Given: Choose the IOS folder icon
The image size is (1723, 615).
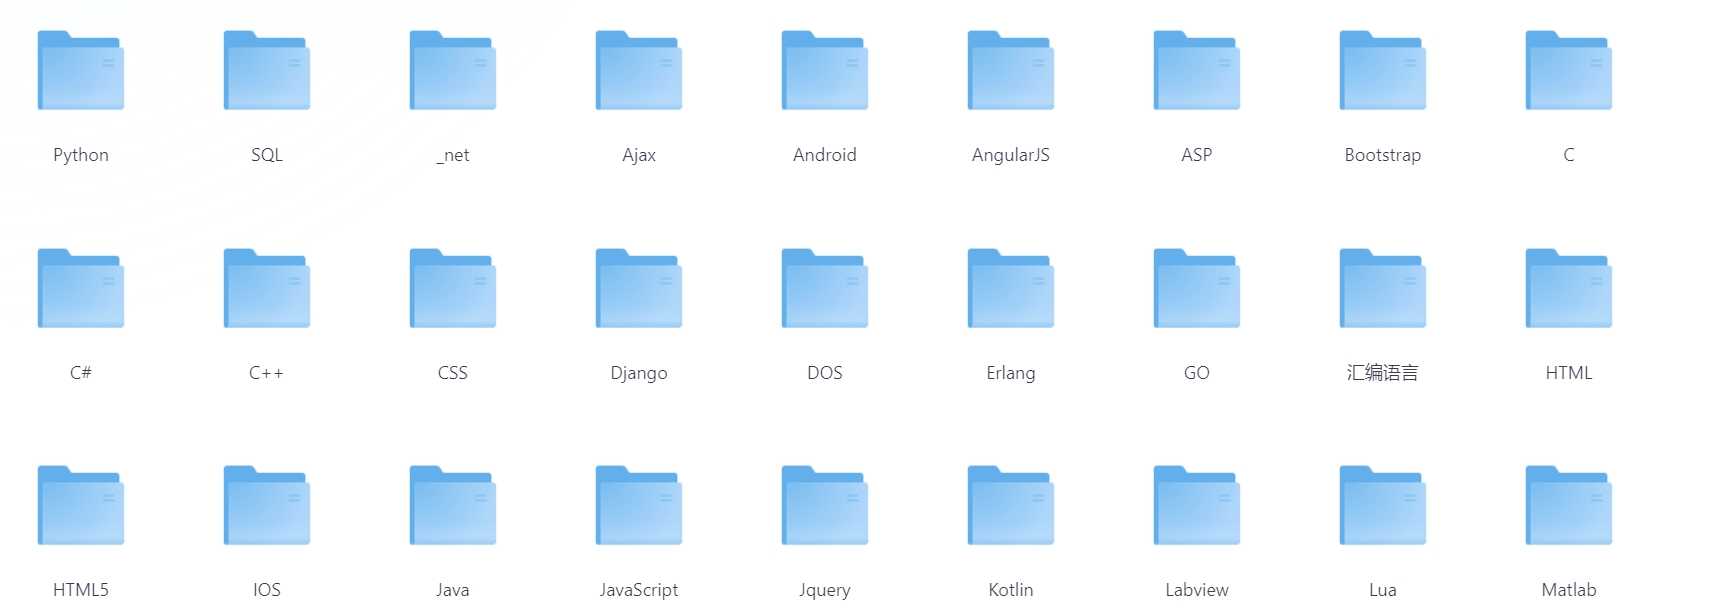Looking at the screenshot, I should (x=267, y=505).
